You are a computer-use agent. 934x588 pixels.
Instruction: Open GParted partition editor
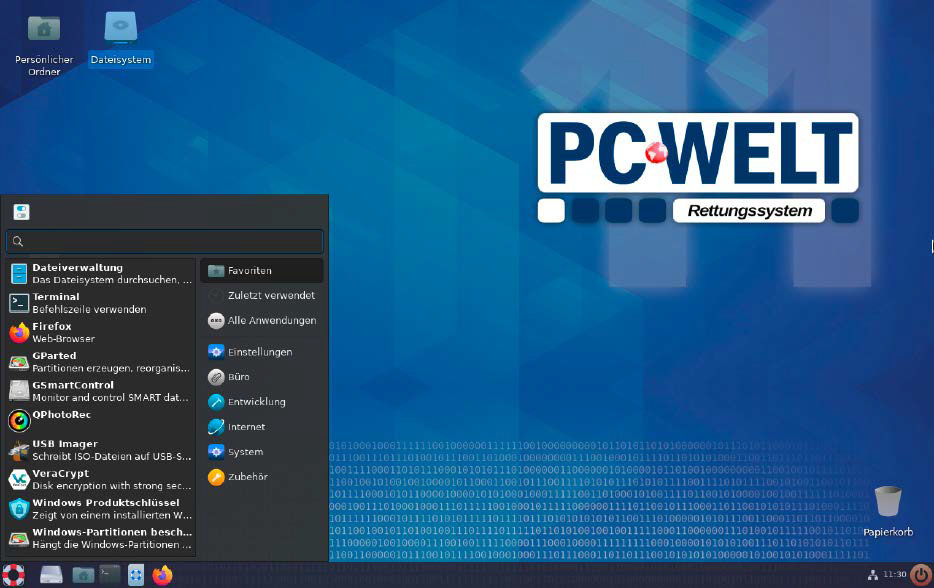(101, 362)
